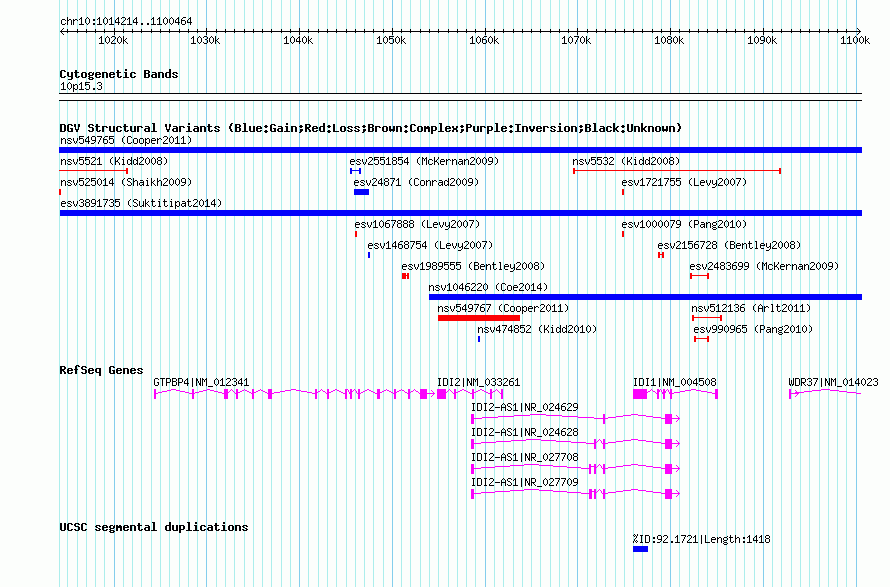
Task: Click the GTPBP4|NM_012341 gene label
Action: pyautogui.click(x=201, y=383)
